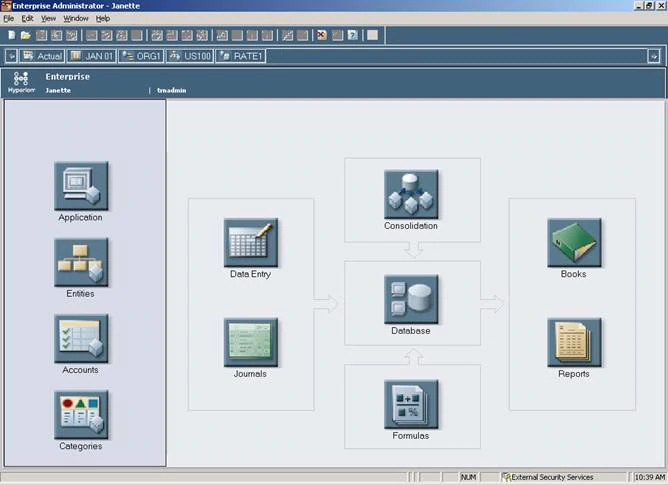Open the Edit menu
The width and height of the screenshot is (668, 485).
click(27, 18)
